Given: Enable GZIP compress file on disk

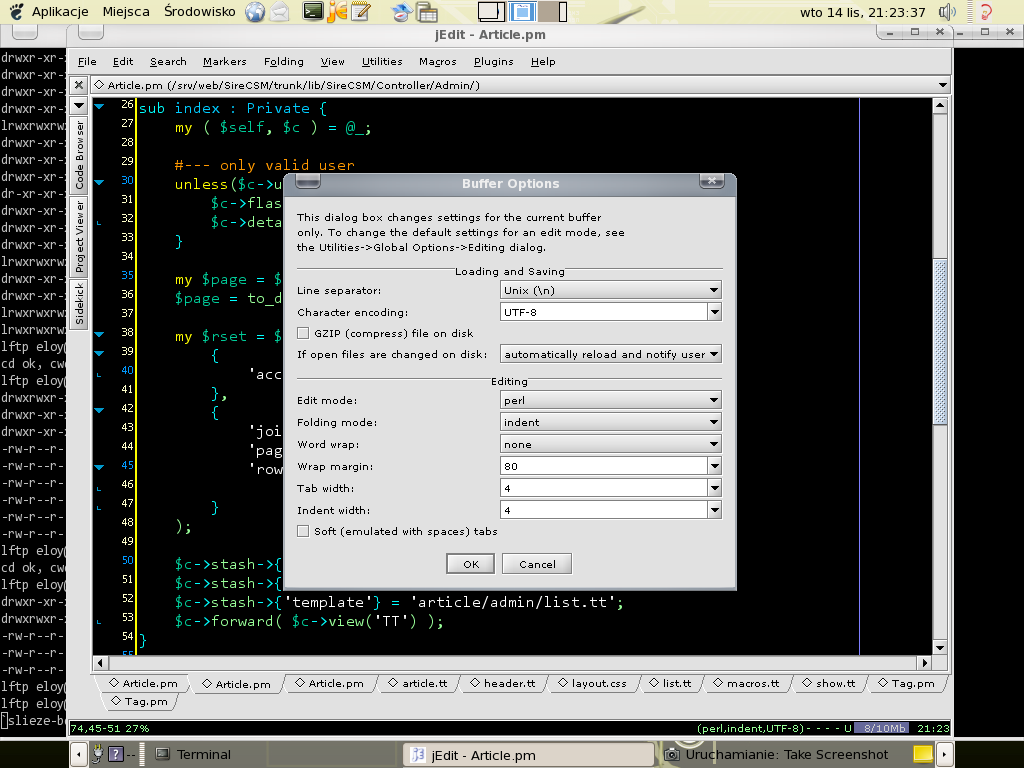Looking at the screenshot, I should (x=304, y=333).
